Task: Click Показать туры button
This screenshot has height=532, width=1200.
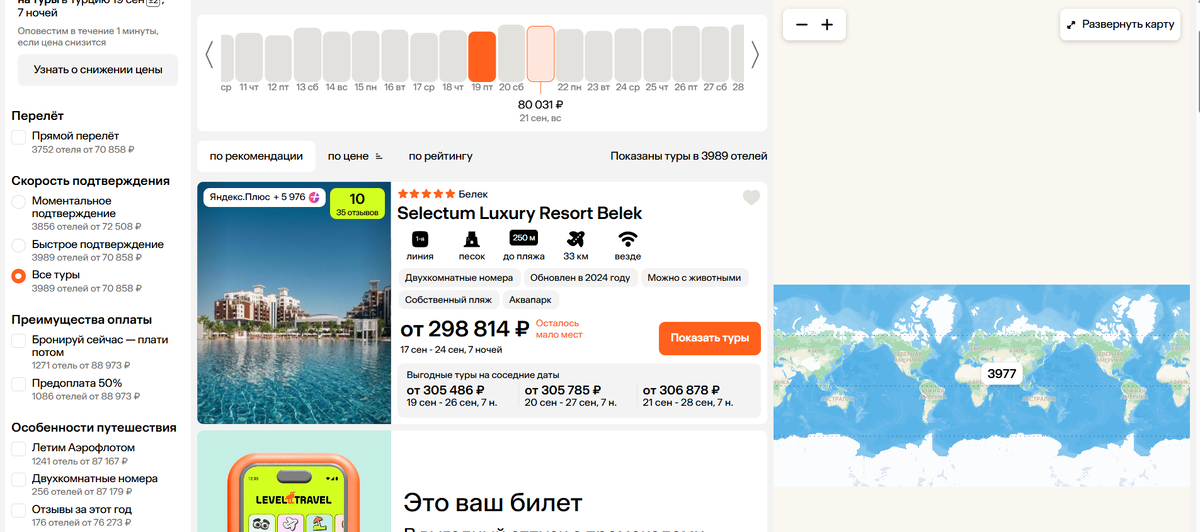Action: click(710, 338)
